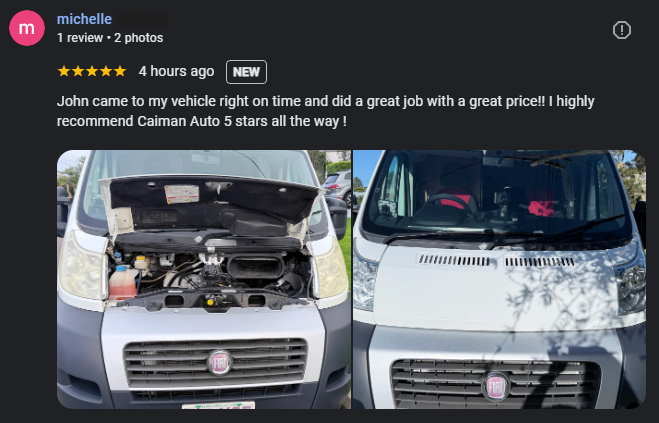Click the report review flag icon
This screenshot has width=659, height=423.
pos(622,30)
